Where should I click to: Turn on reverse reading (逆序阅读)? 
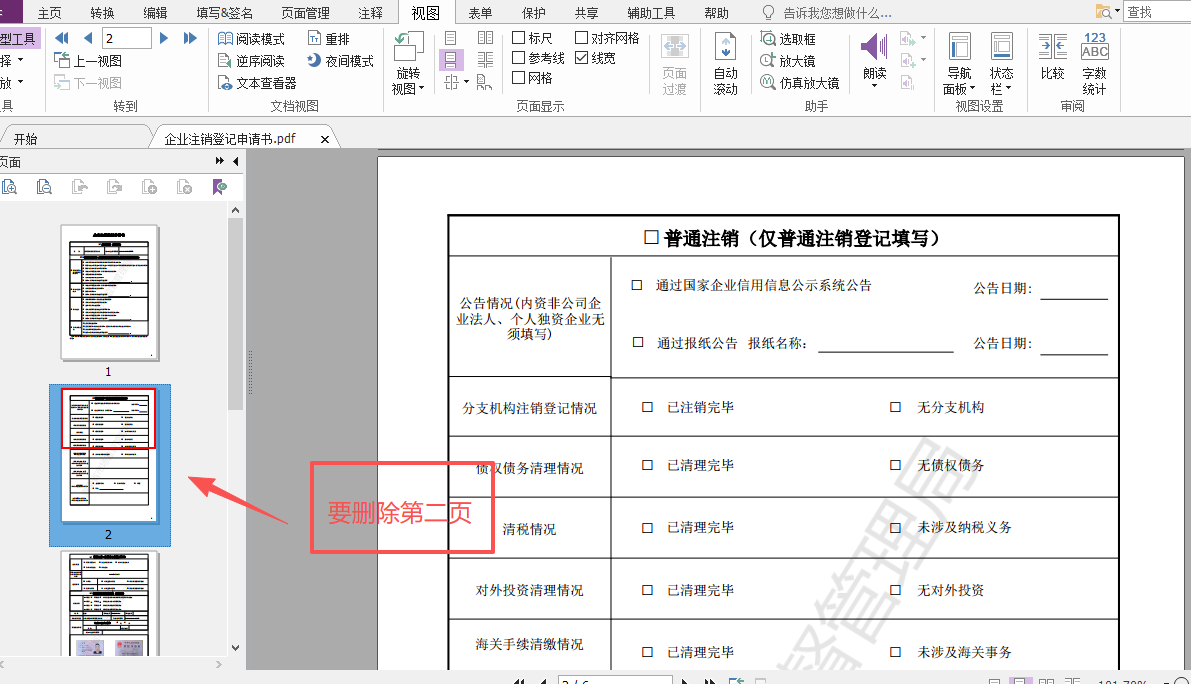pos(251,61)
